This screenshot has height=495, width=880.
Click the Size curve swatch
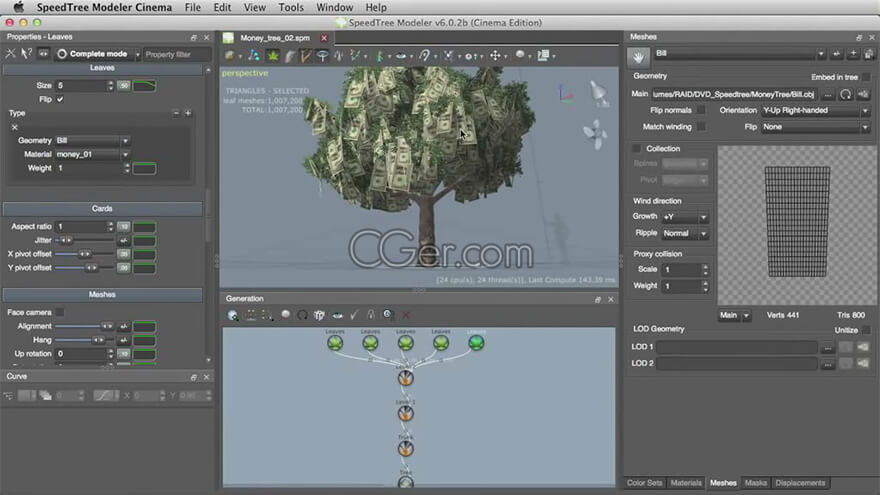tap(144, 85)
